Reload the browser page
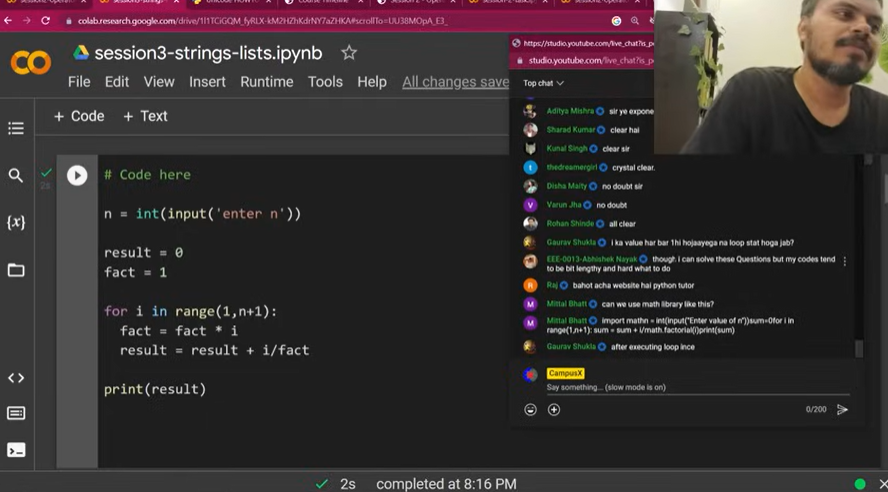 click(45, 21)
